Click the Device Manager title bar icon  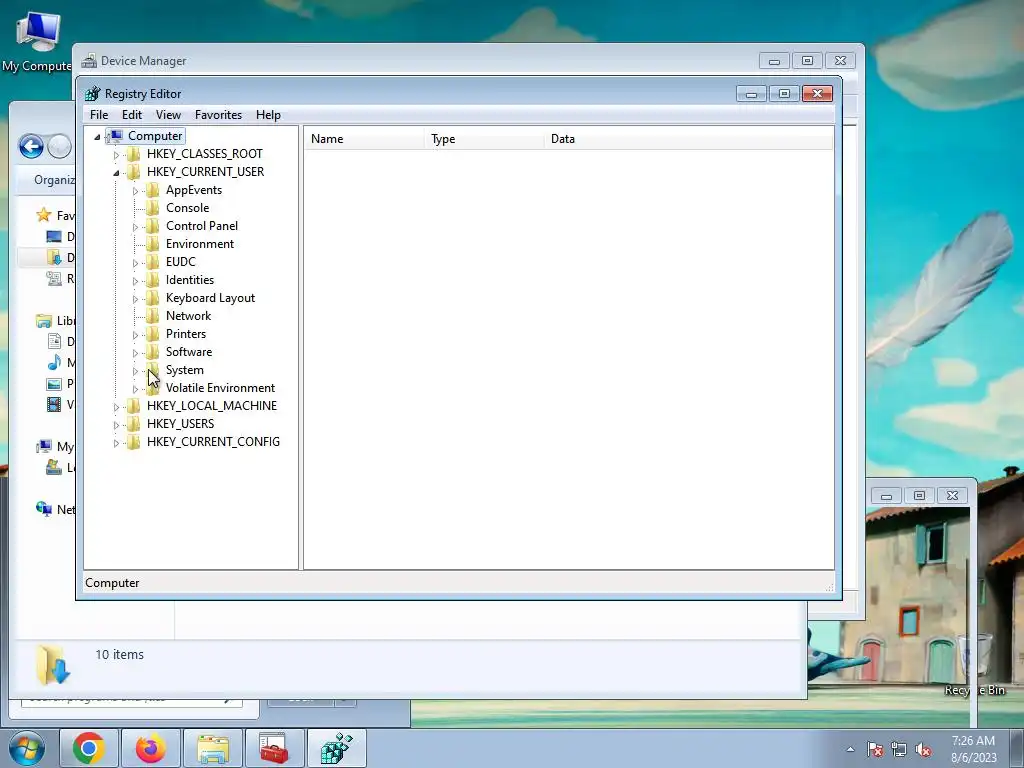click(x=89, y=61)
